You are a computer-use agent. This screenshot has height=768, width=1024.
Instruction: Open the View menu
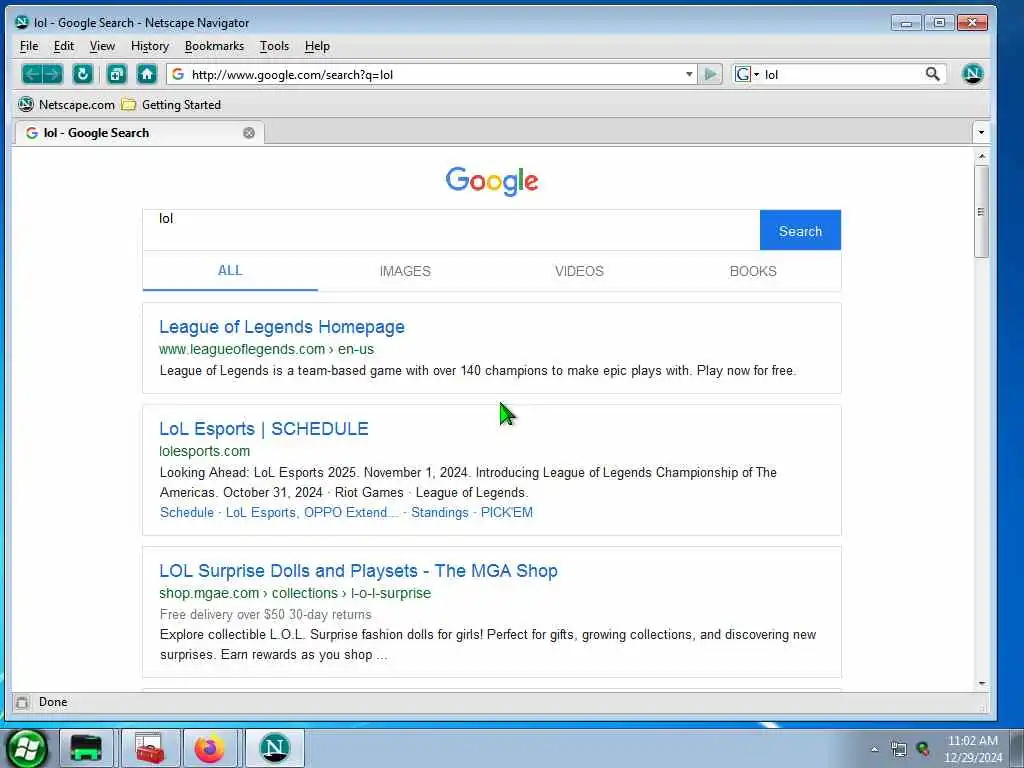[102, 46]
